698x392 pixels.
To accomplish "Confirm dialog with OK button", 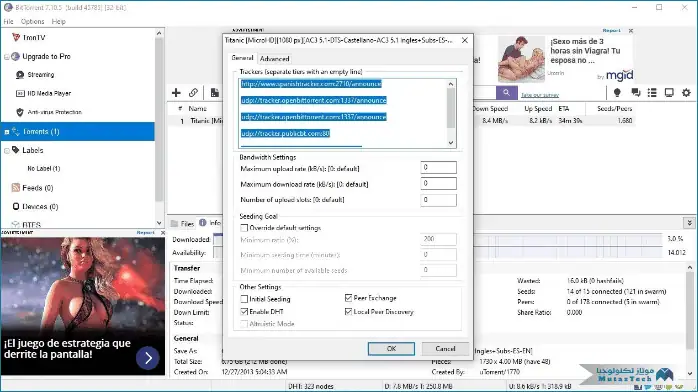I will tap(391, 349).
